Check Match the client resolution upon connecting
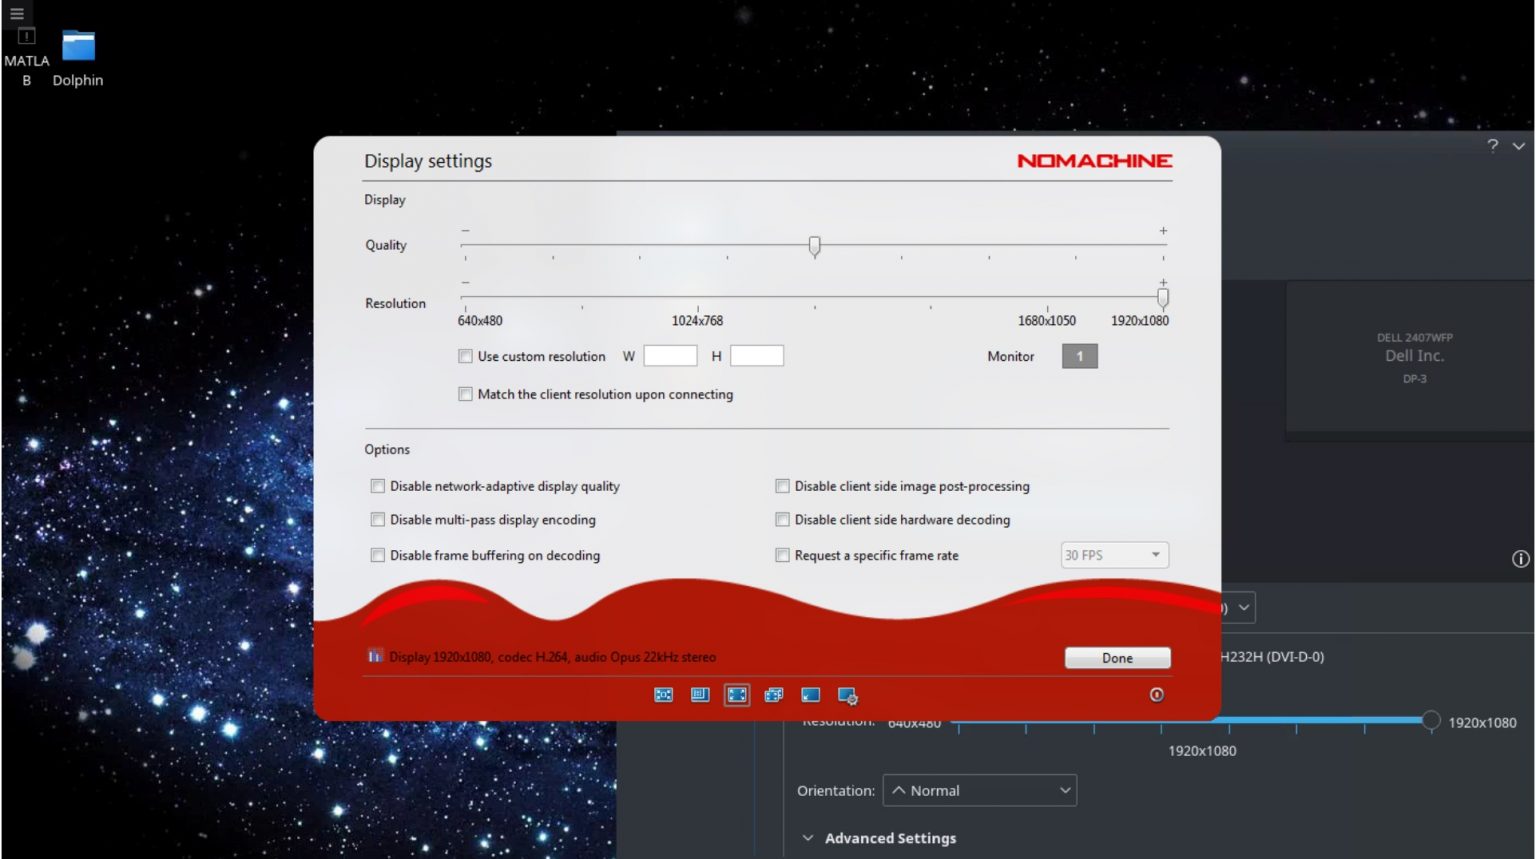This screenshot has height=859, width=1536. pos(465,394)
